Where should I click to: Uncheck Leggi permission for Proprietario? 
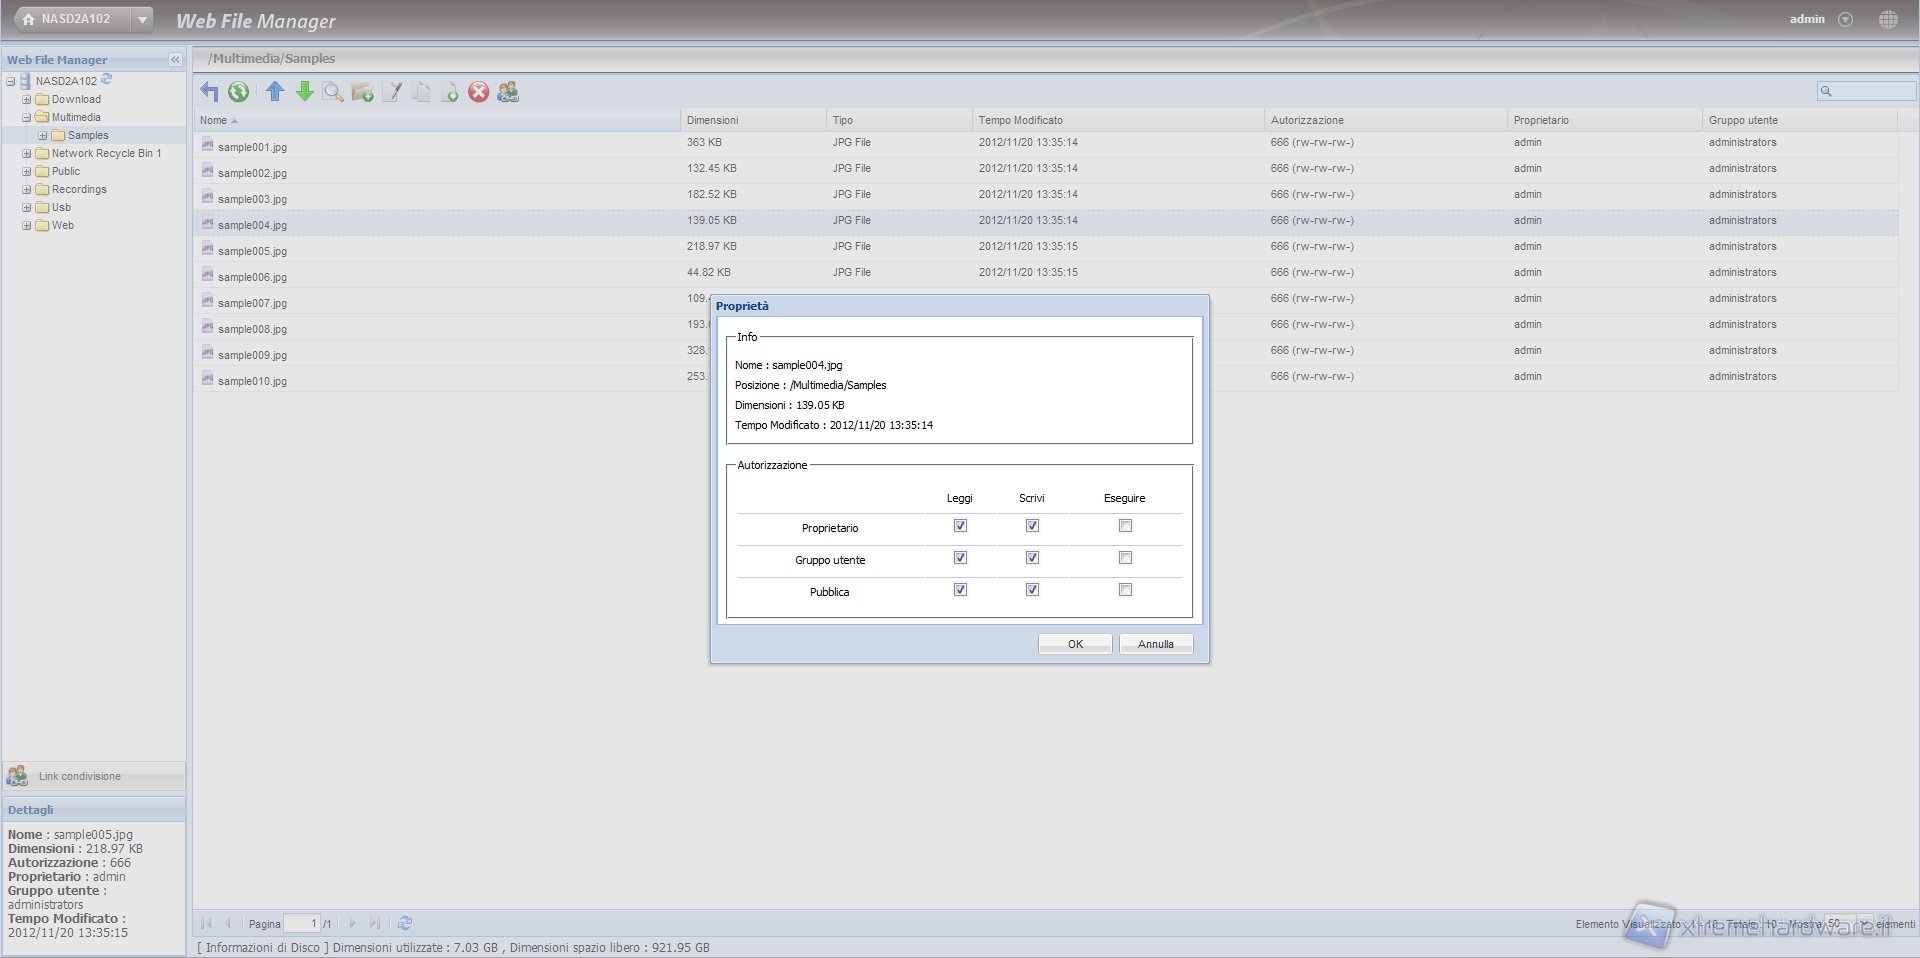pyautogui.click(x=960, y=526)
